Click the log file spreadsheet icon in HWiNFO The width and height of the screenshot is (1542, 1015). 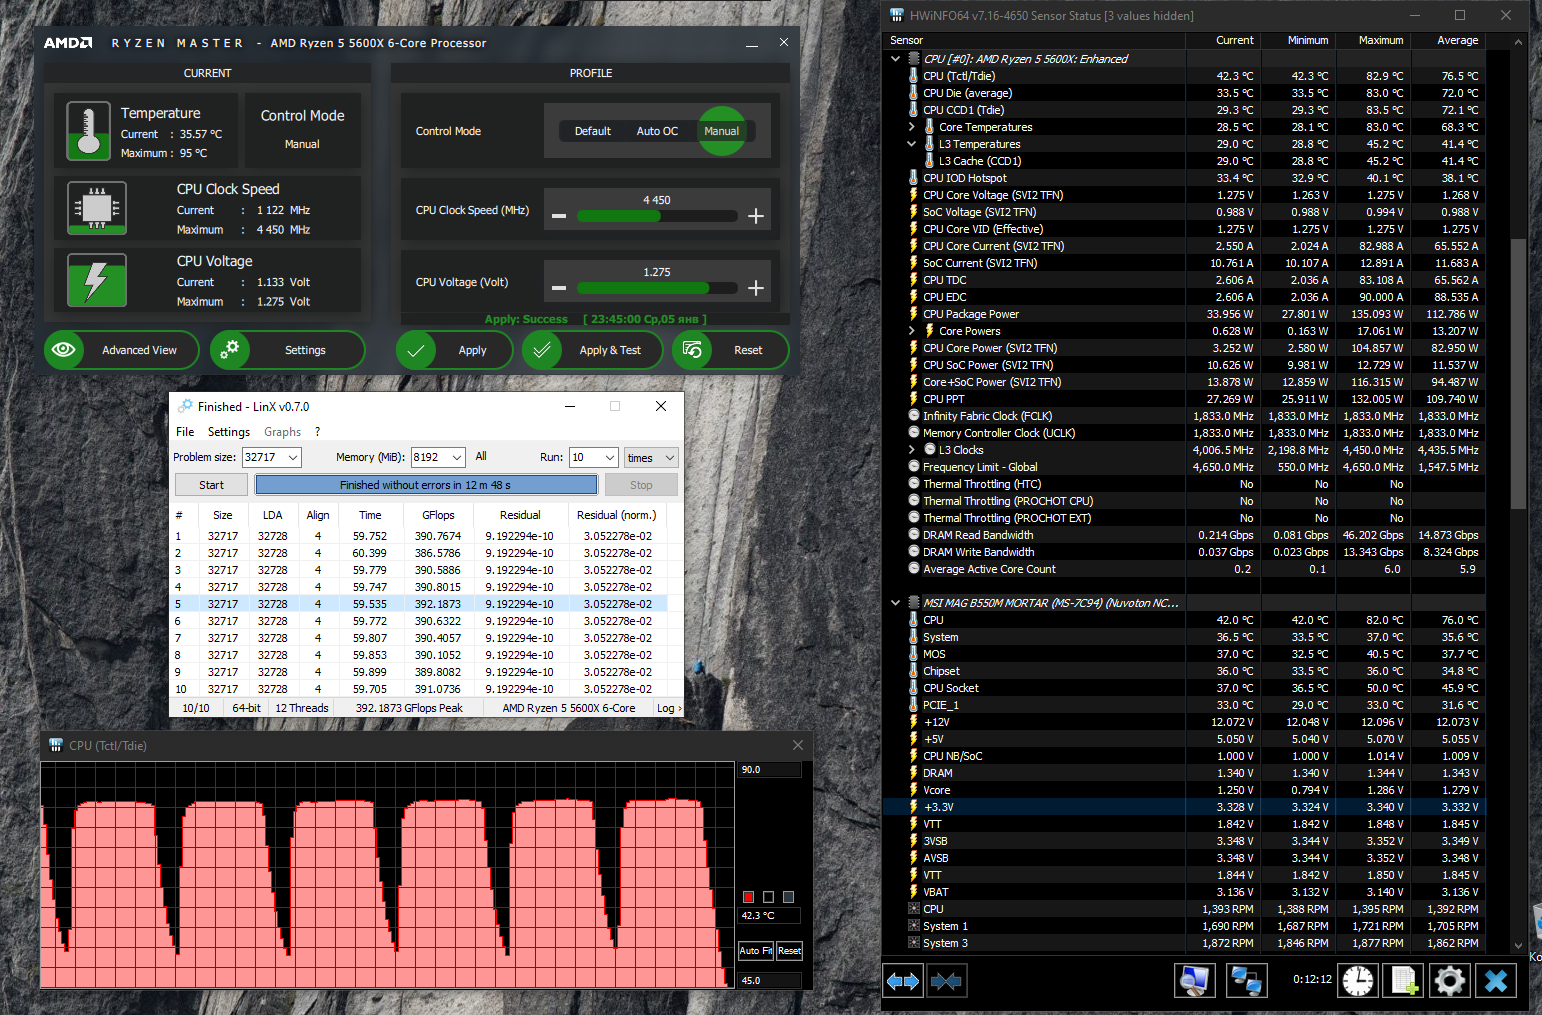[x=1404, y=981]
